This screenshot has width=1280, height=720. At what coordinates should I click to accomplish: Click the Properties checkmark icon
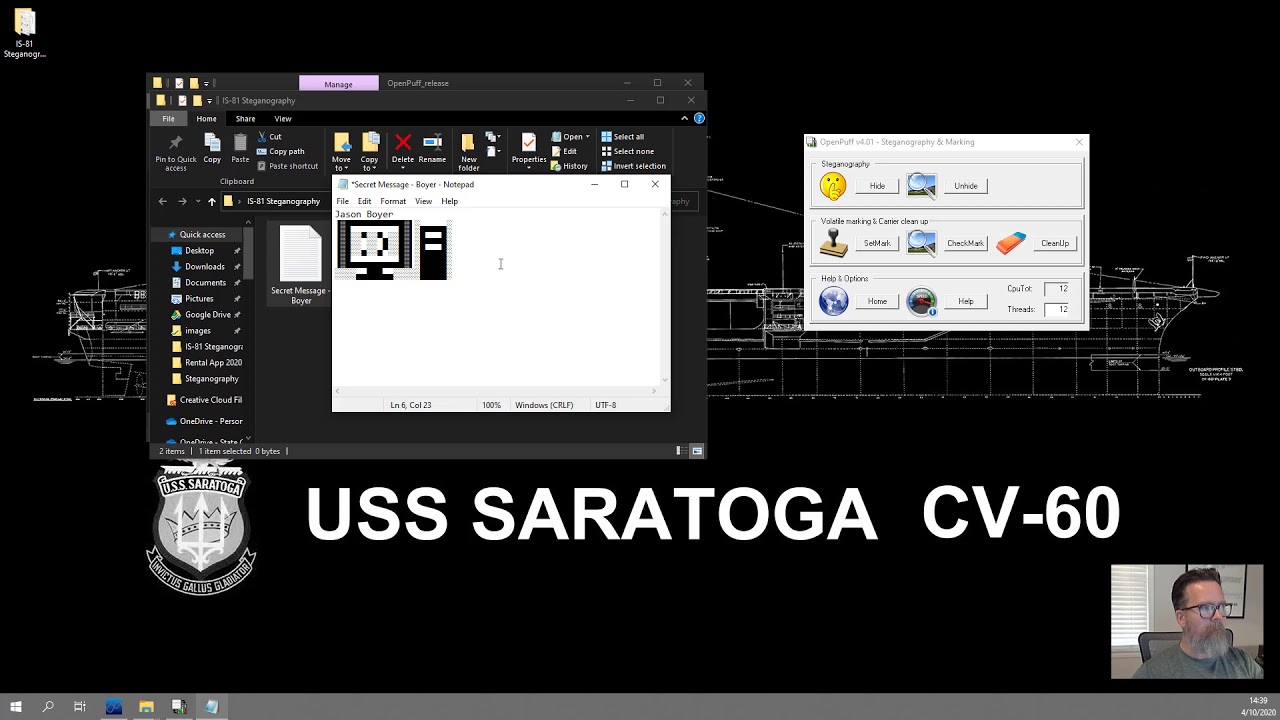pos(529,143)
